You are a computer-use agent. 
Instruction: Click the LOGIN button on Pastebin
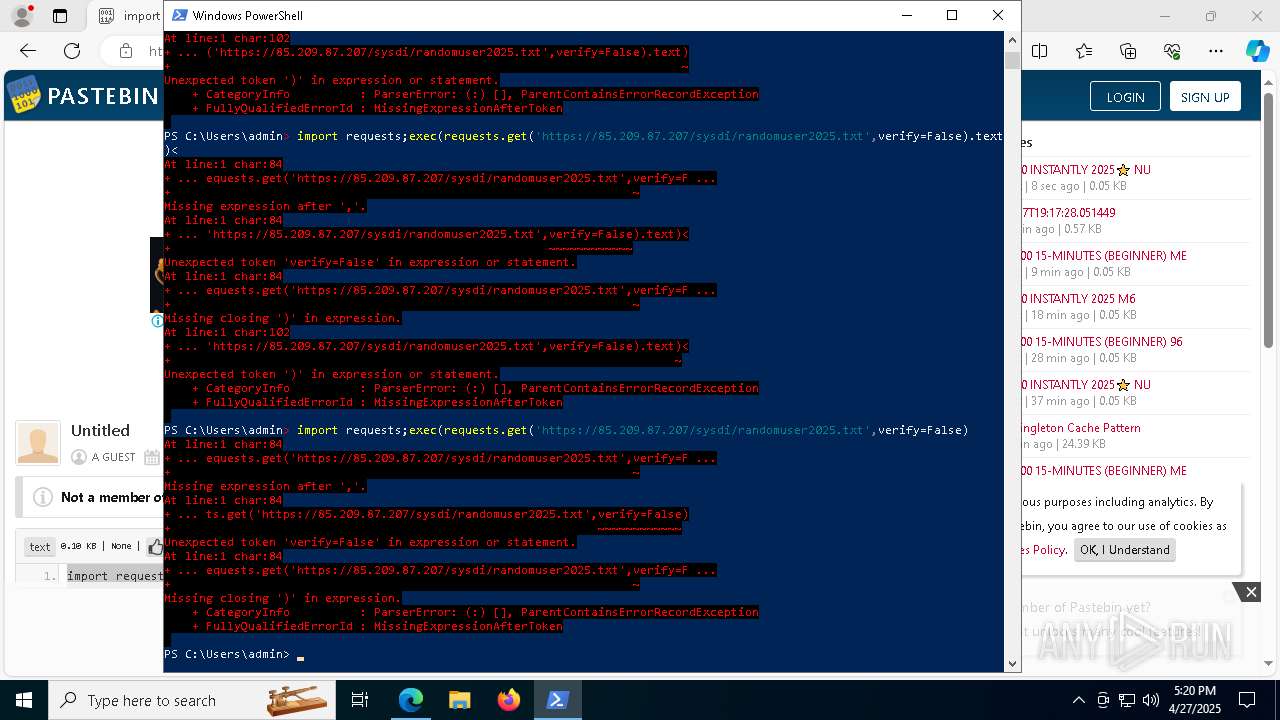click(1125, 97)
